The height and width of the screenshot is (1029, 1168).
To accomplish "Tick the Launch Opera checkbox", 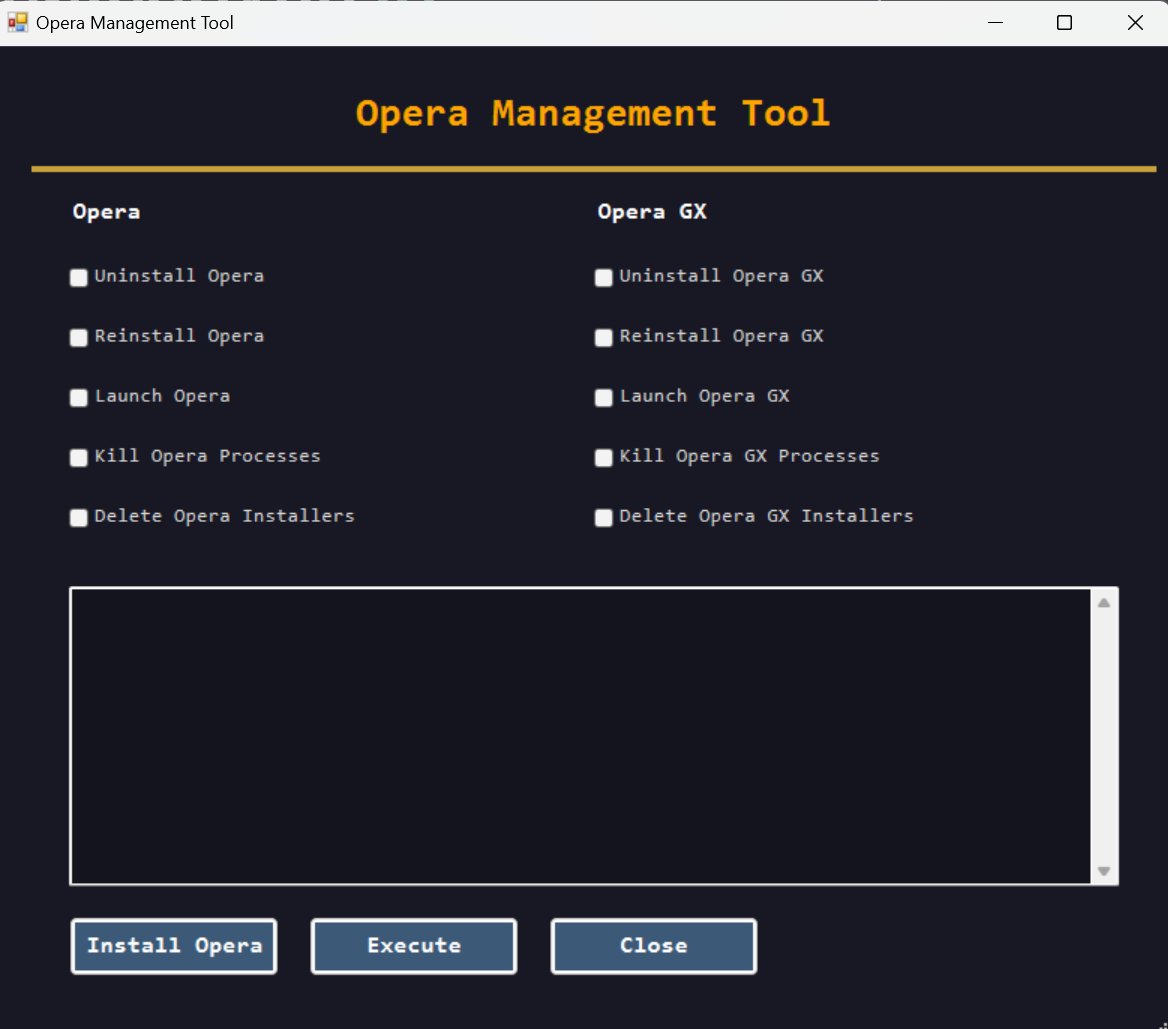I will point(79,397).
